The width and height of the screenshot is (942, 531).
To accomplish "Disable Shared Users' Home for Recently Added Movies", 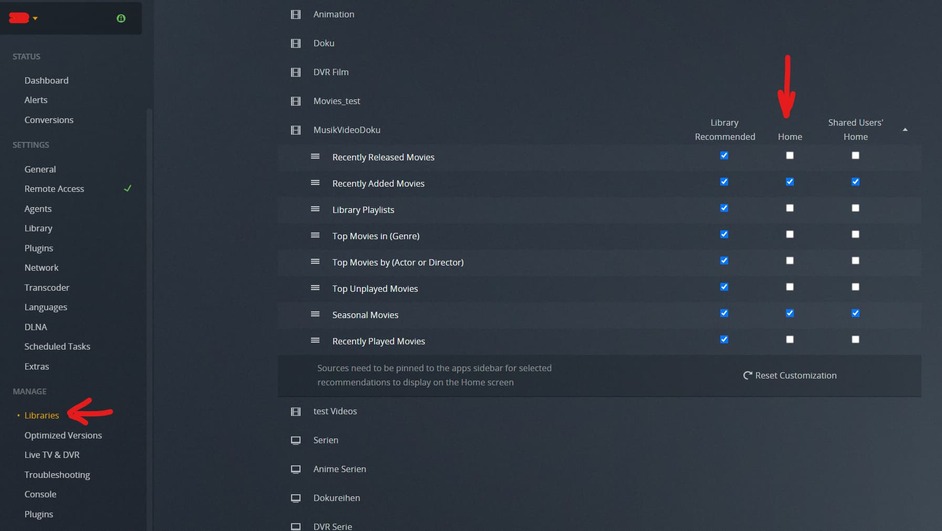I will pyautogui.click(x=855, y=182).
